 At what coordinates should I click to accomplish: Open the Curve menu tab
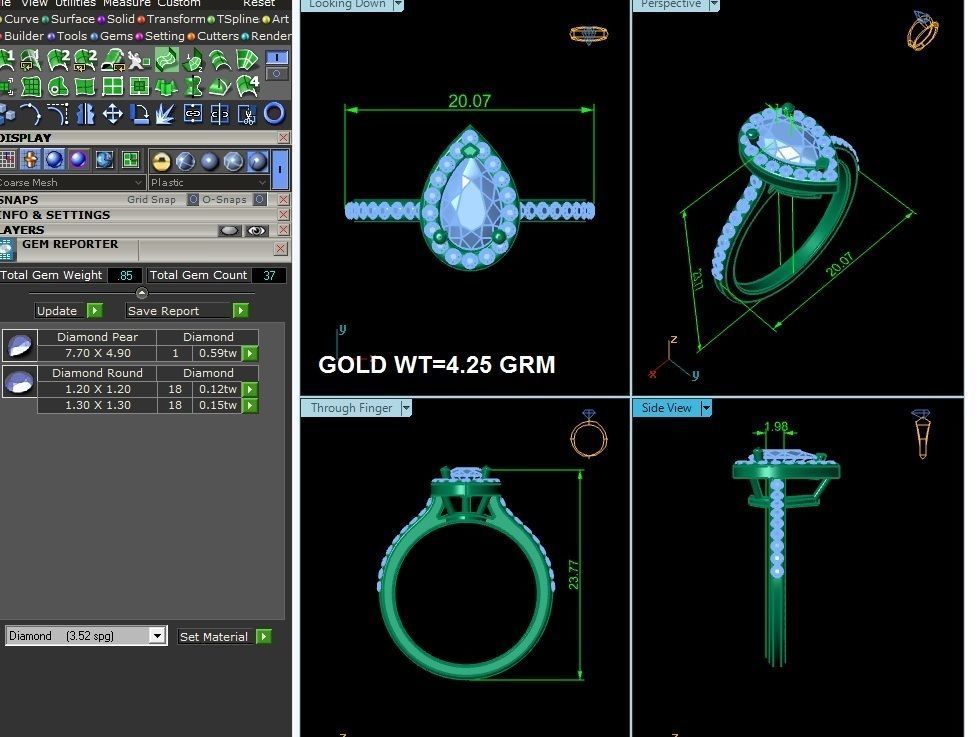coord(21,19)
